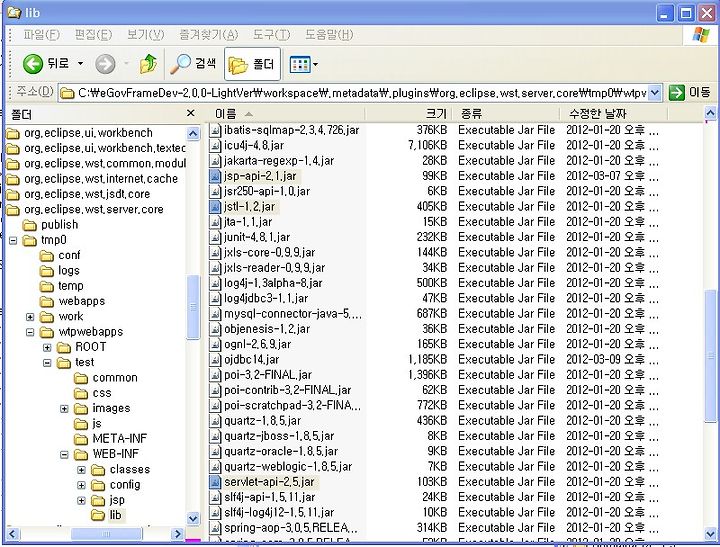Expand the work folder node
Image resolution: width=720 pixels, height=547 pixels.
(30, 317)
